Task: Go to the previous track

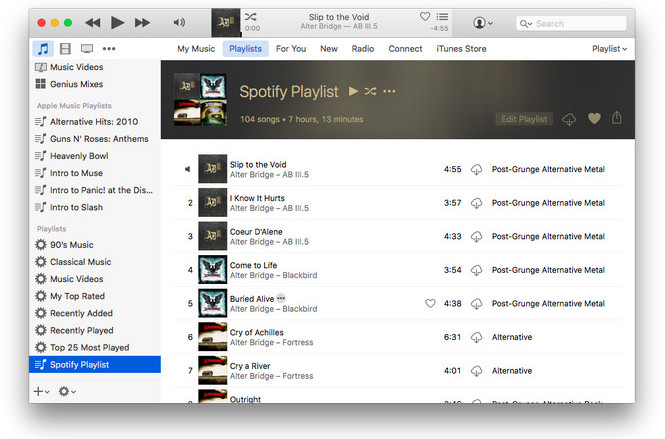Action: [x=93, y=22]
